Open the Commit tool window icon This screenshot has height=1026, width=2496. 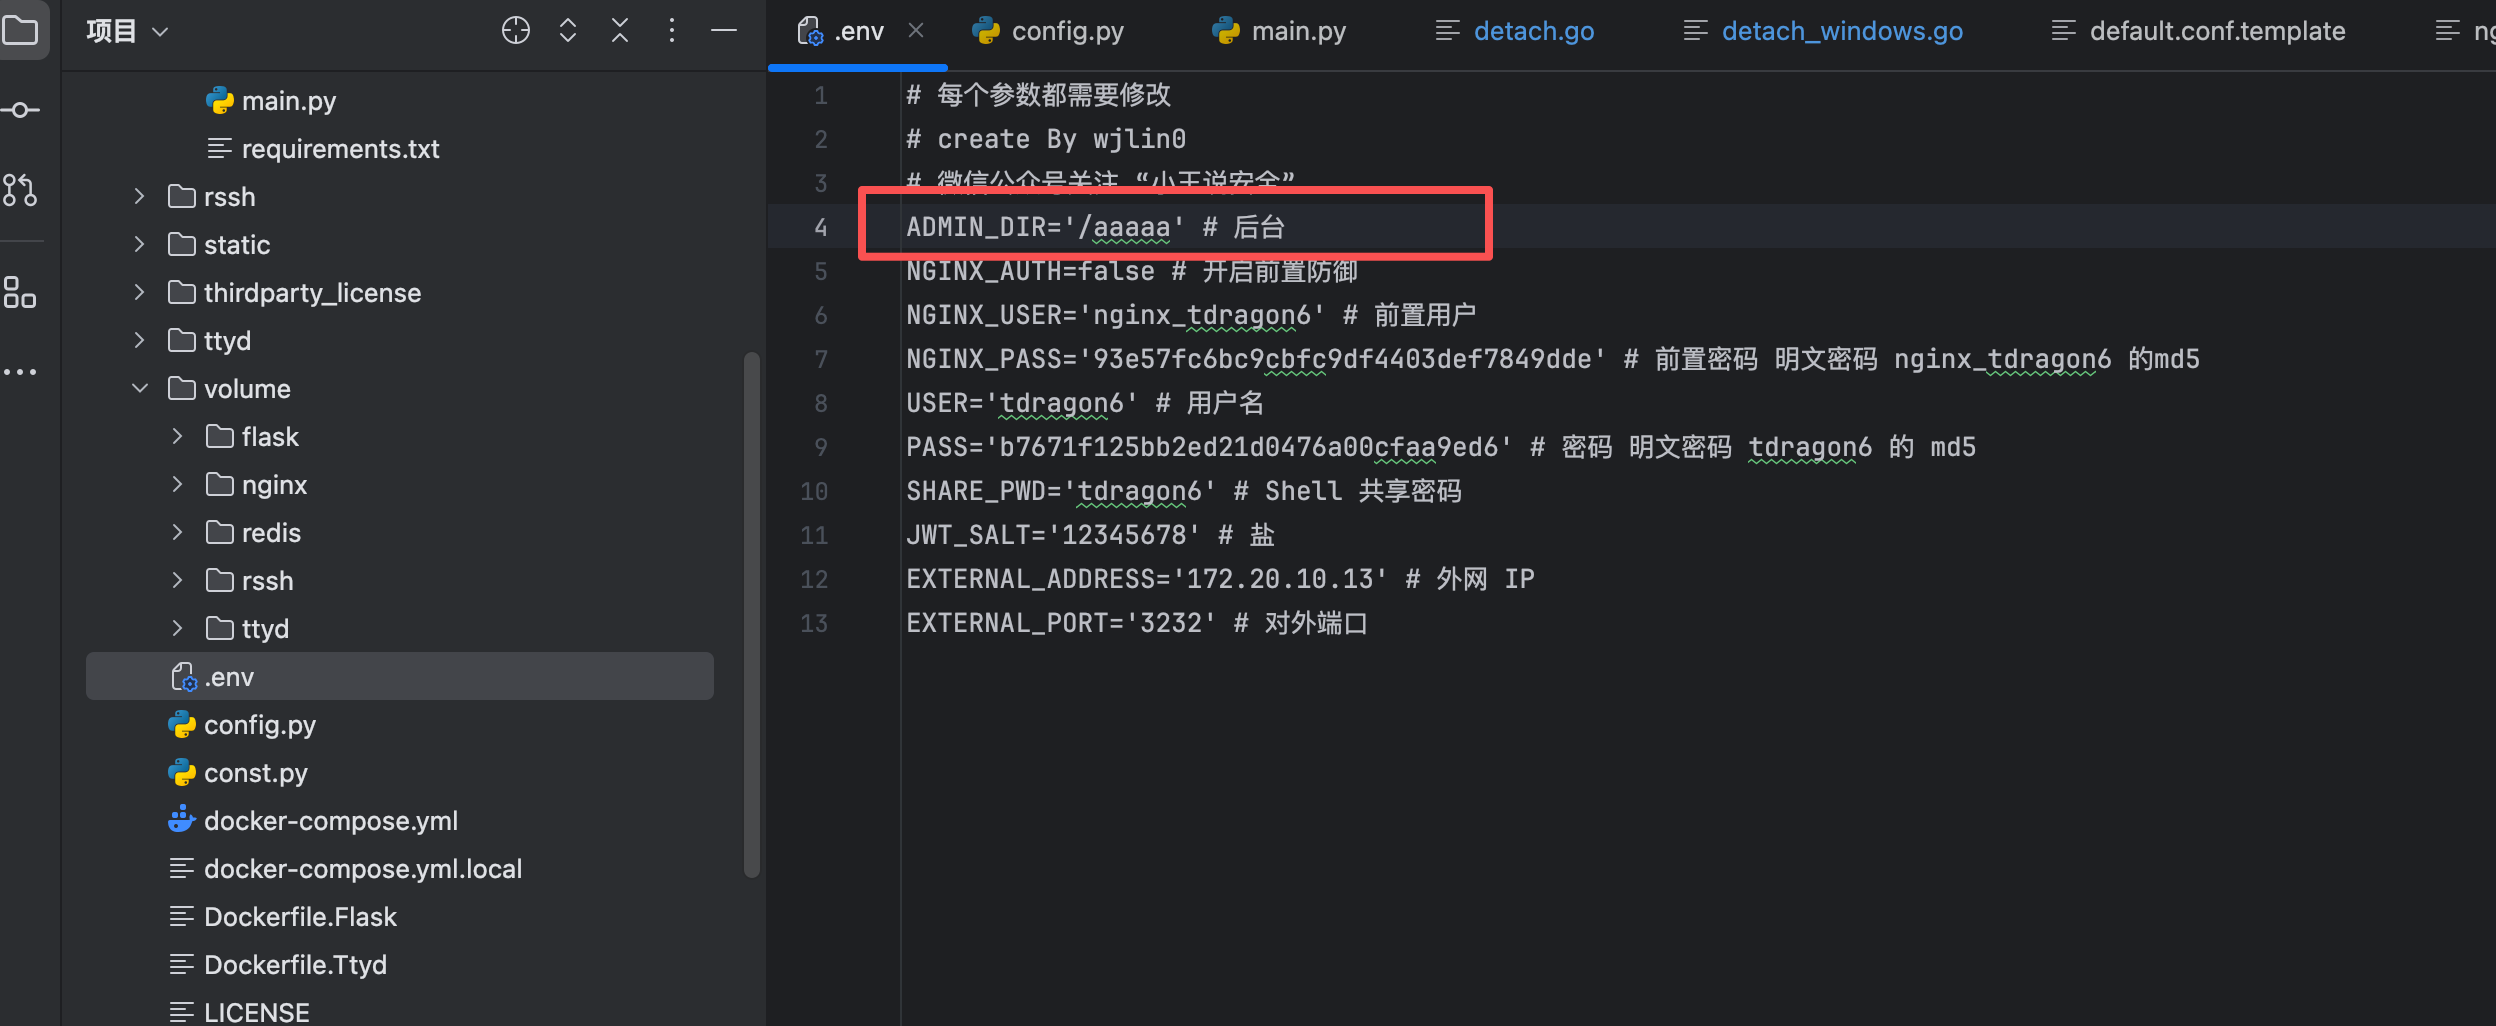click(x=20, y=110)
